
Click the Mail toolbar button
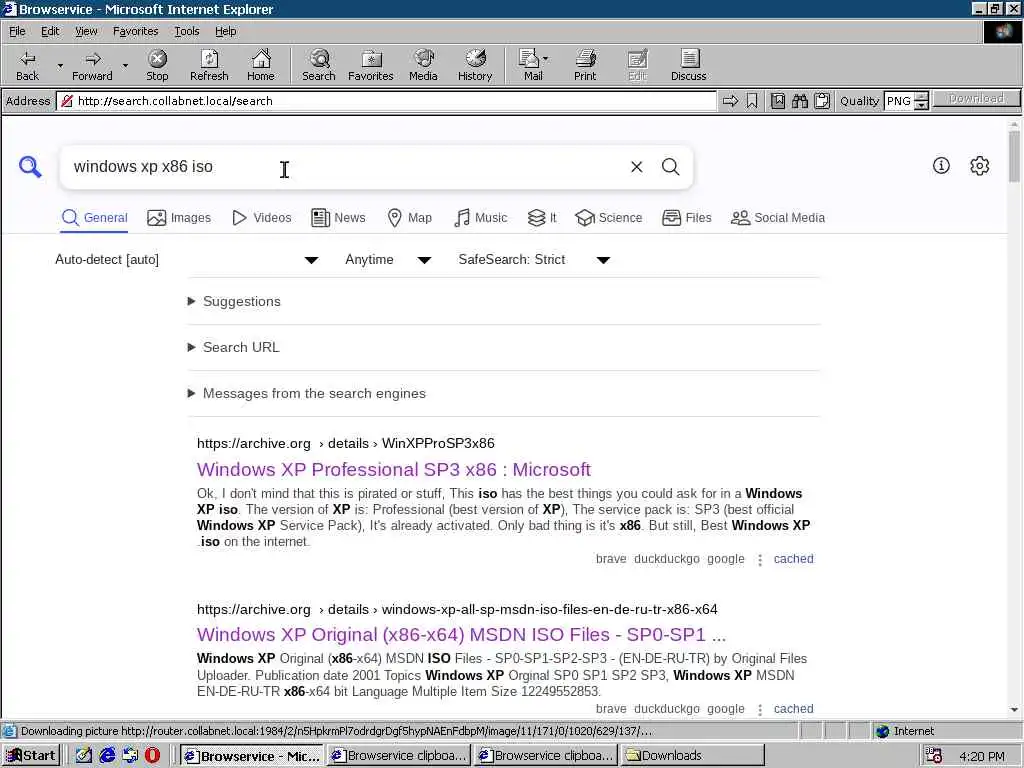coord(533,65)
